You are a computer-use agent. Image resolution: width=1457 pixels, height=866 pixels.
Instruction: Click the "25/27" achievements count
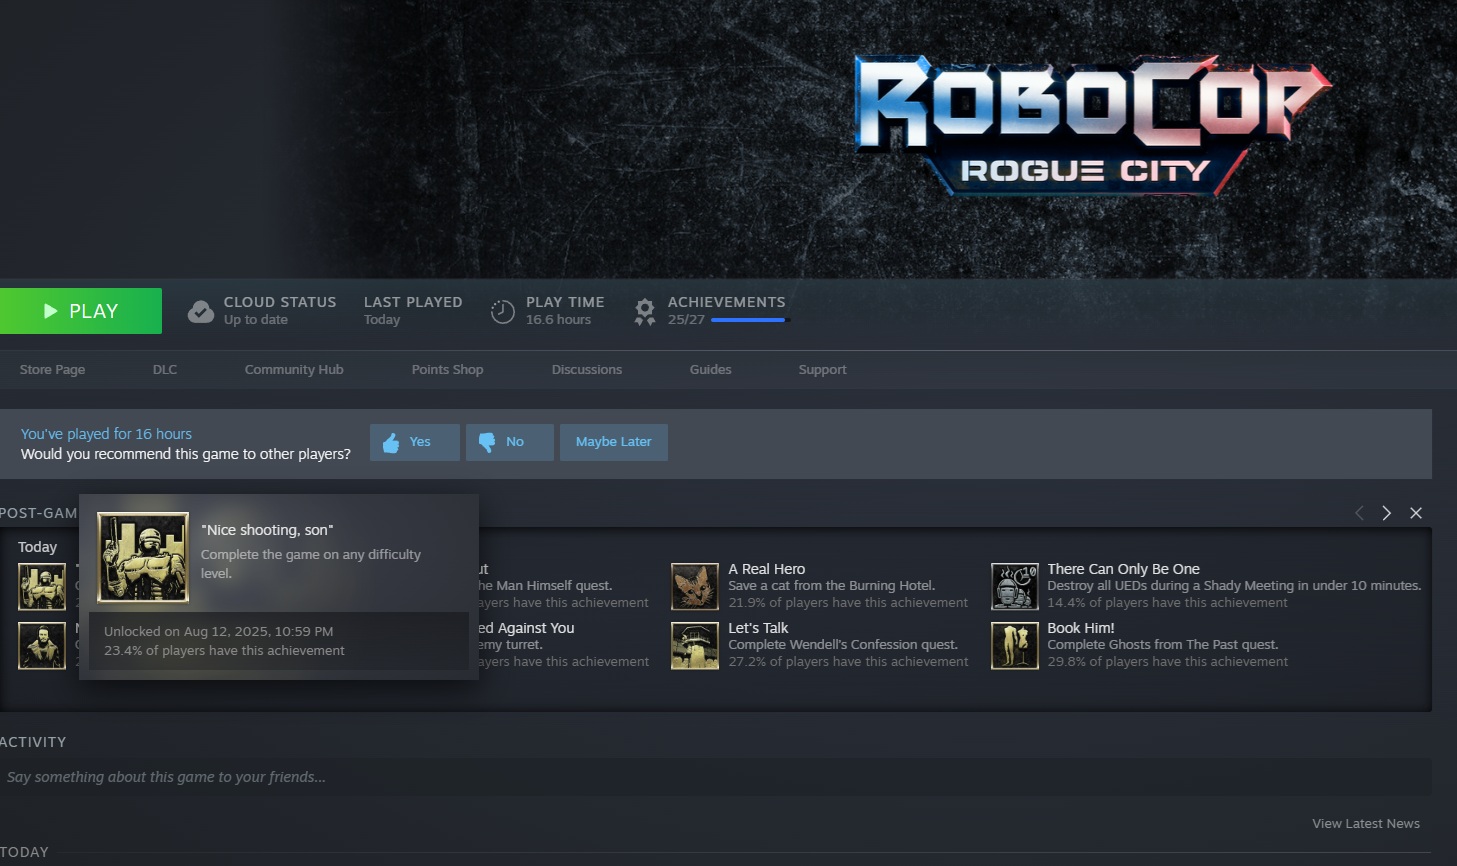point(686,320)
